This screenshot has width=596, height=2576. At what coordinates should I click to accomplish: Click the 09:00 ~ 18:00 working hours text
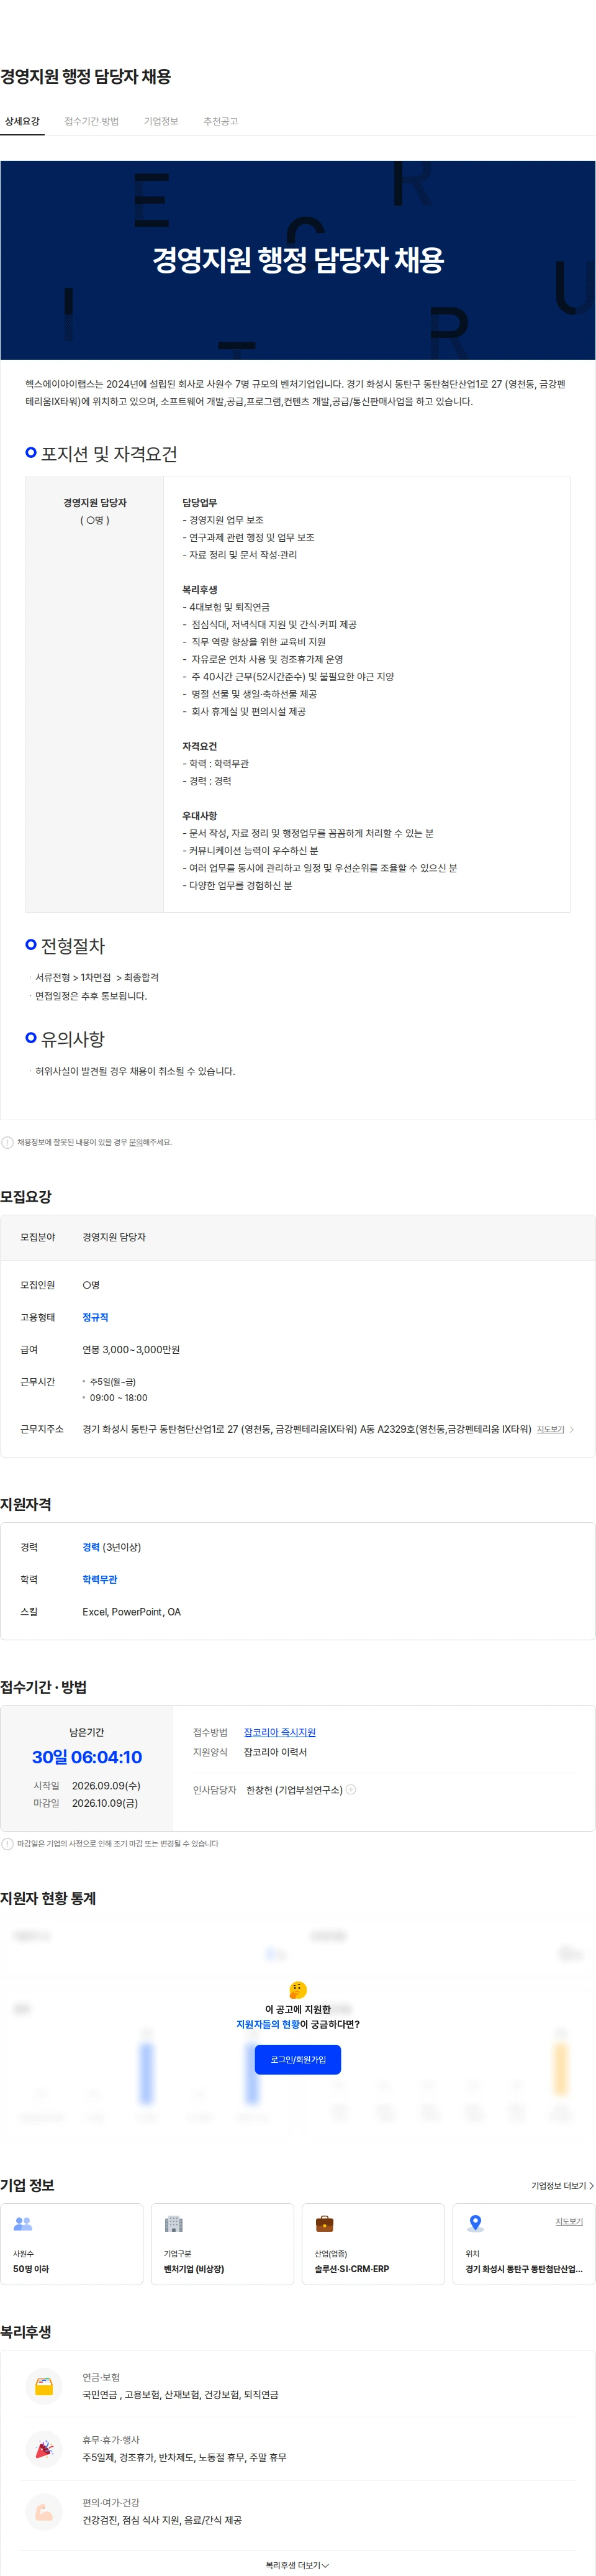[118, 1398]
